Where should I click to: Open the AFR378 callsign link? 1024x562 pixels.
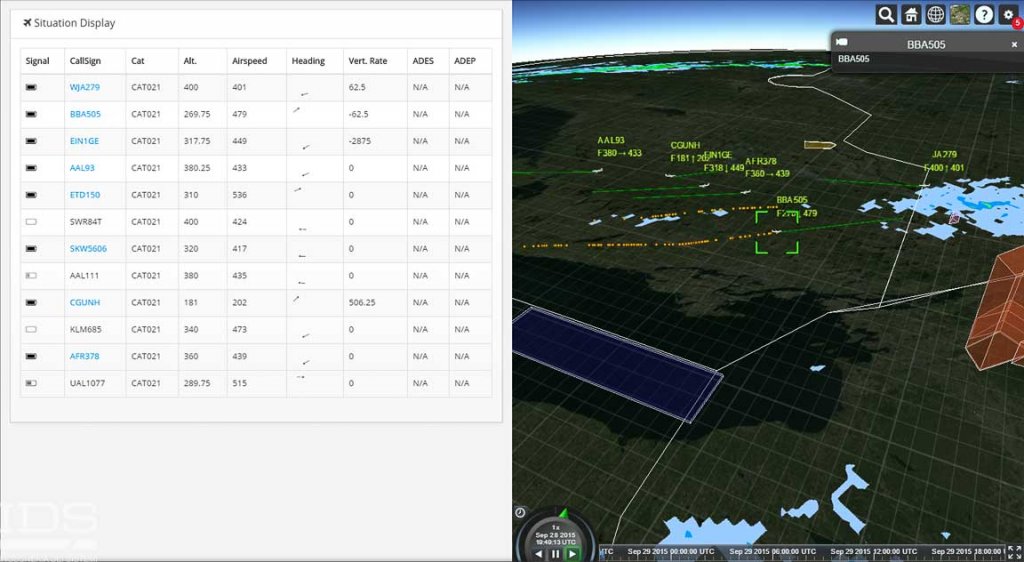point(85,356)
